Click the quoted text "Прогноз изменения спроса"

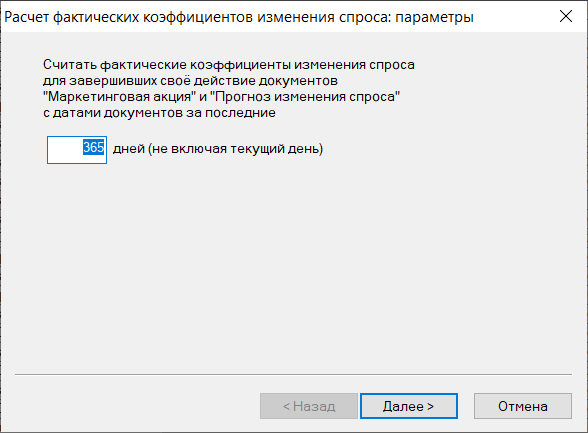[x=305, y=97]
